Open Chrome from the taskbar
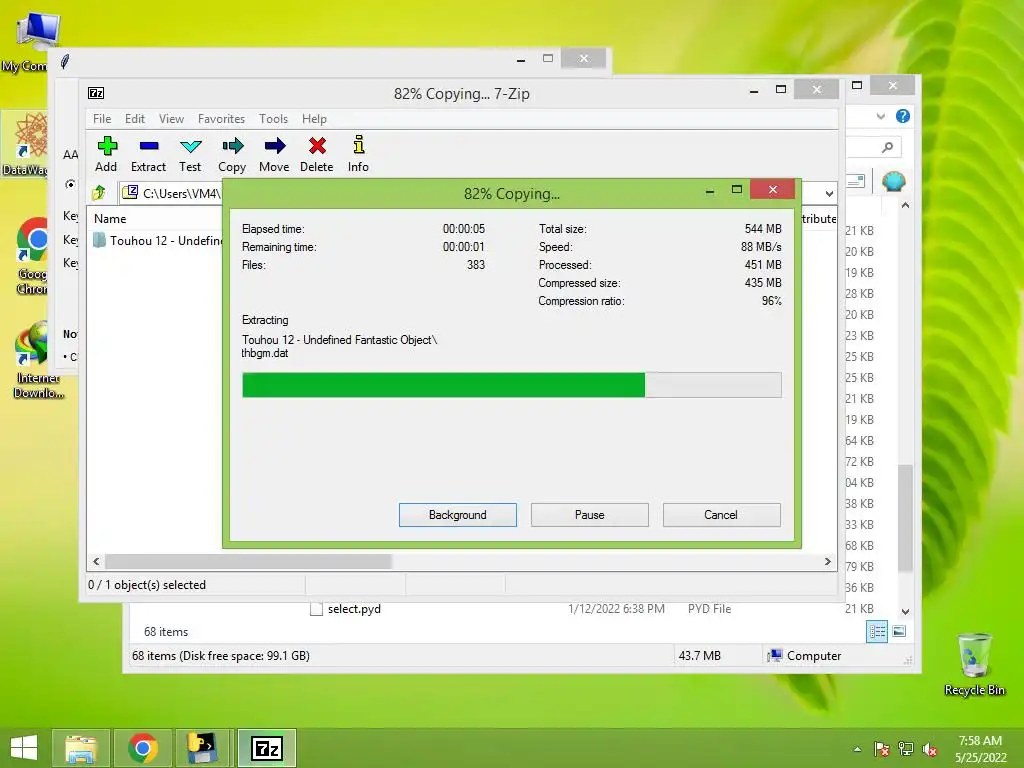Screen dimensions: 1024x768 142,748
